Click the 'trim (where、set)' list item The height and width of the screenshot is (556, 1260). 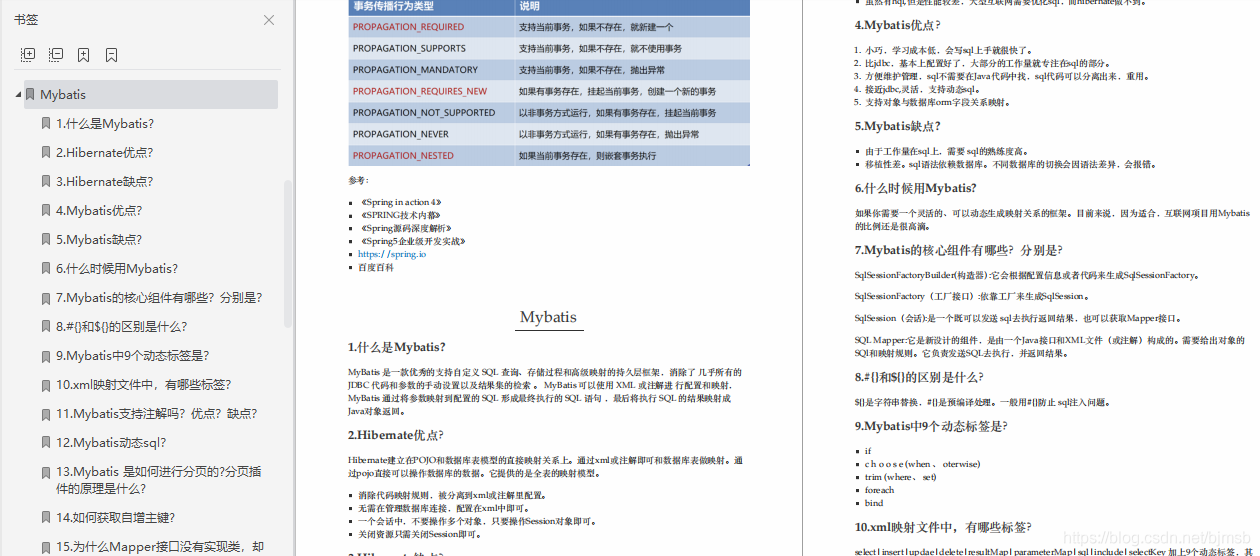point(900,477)
